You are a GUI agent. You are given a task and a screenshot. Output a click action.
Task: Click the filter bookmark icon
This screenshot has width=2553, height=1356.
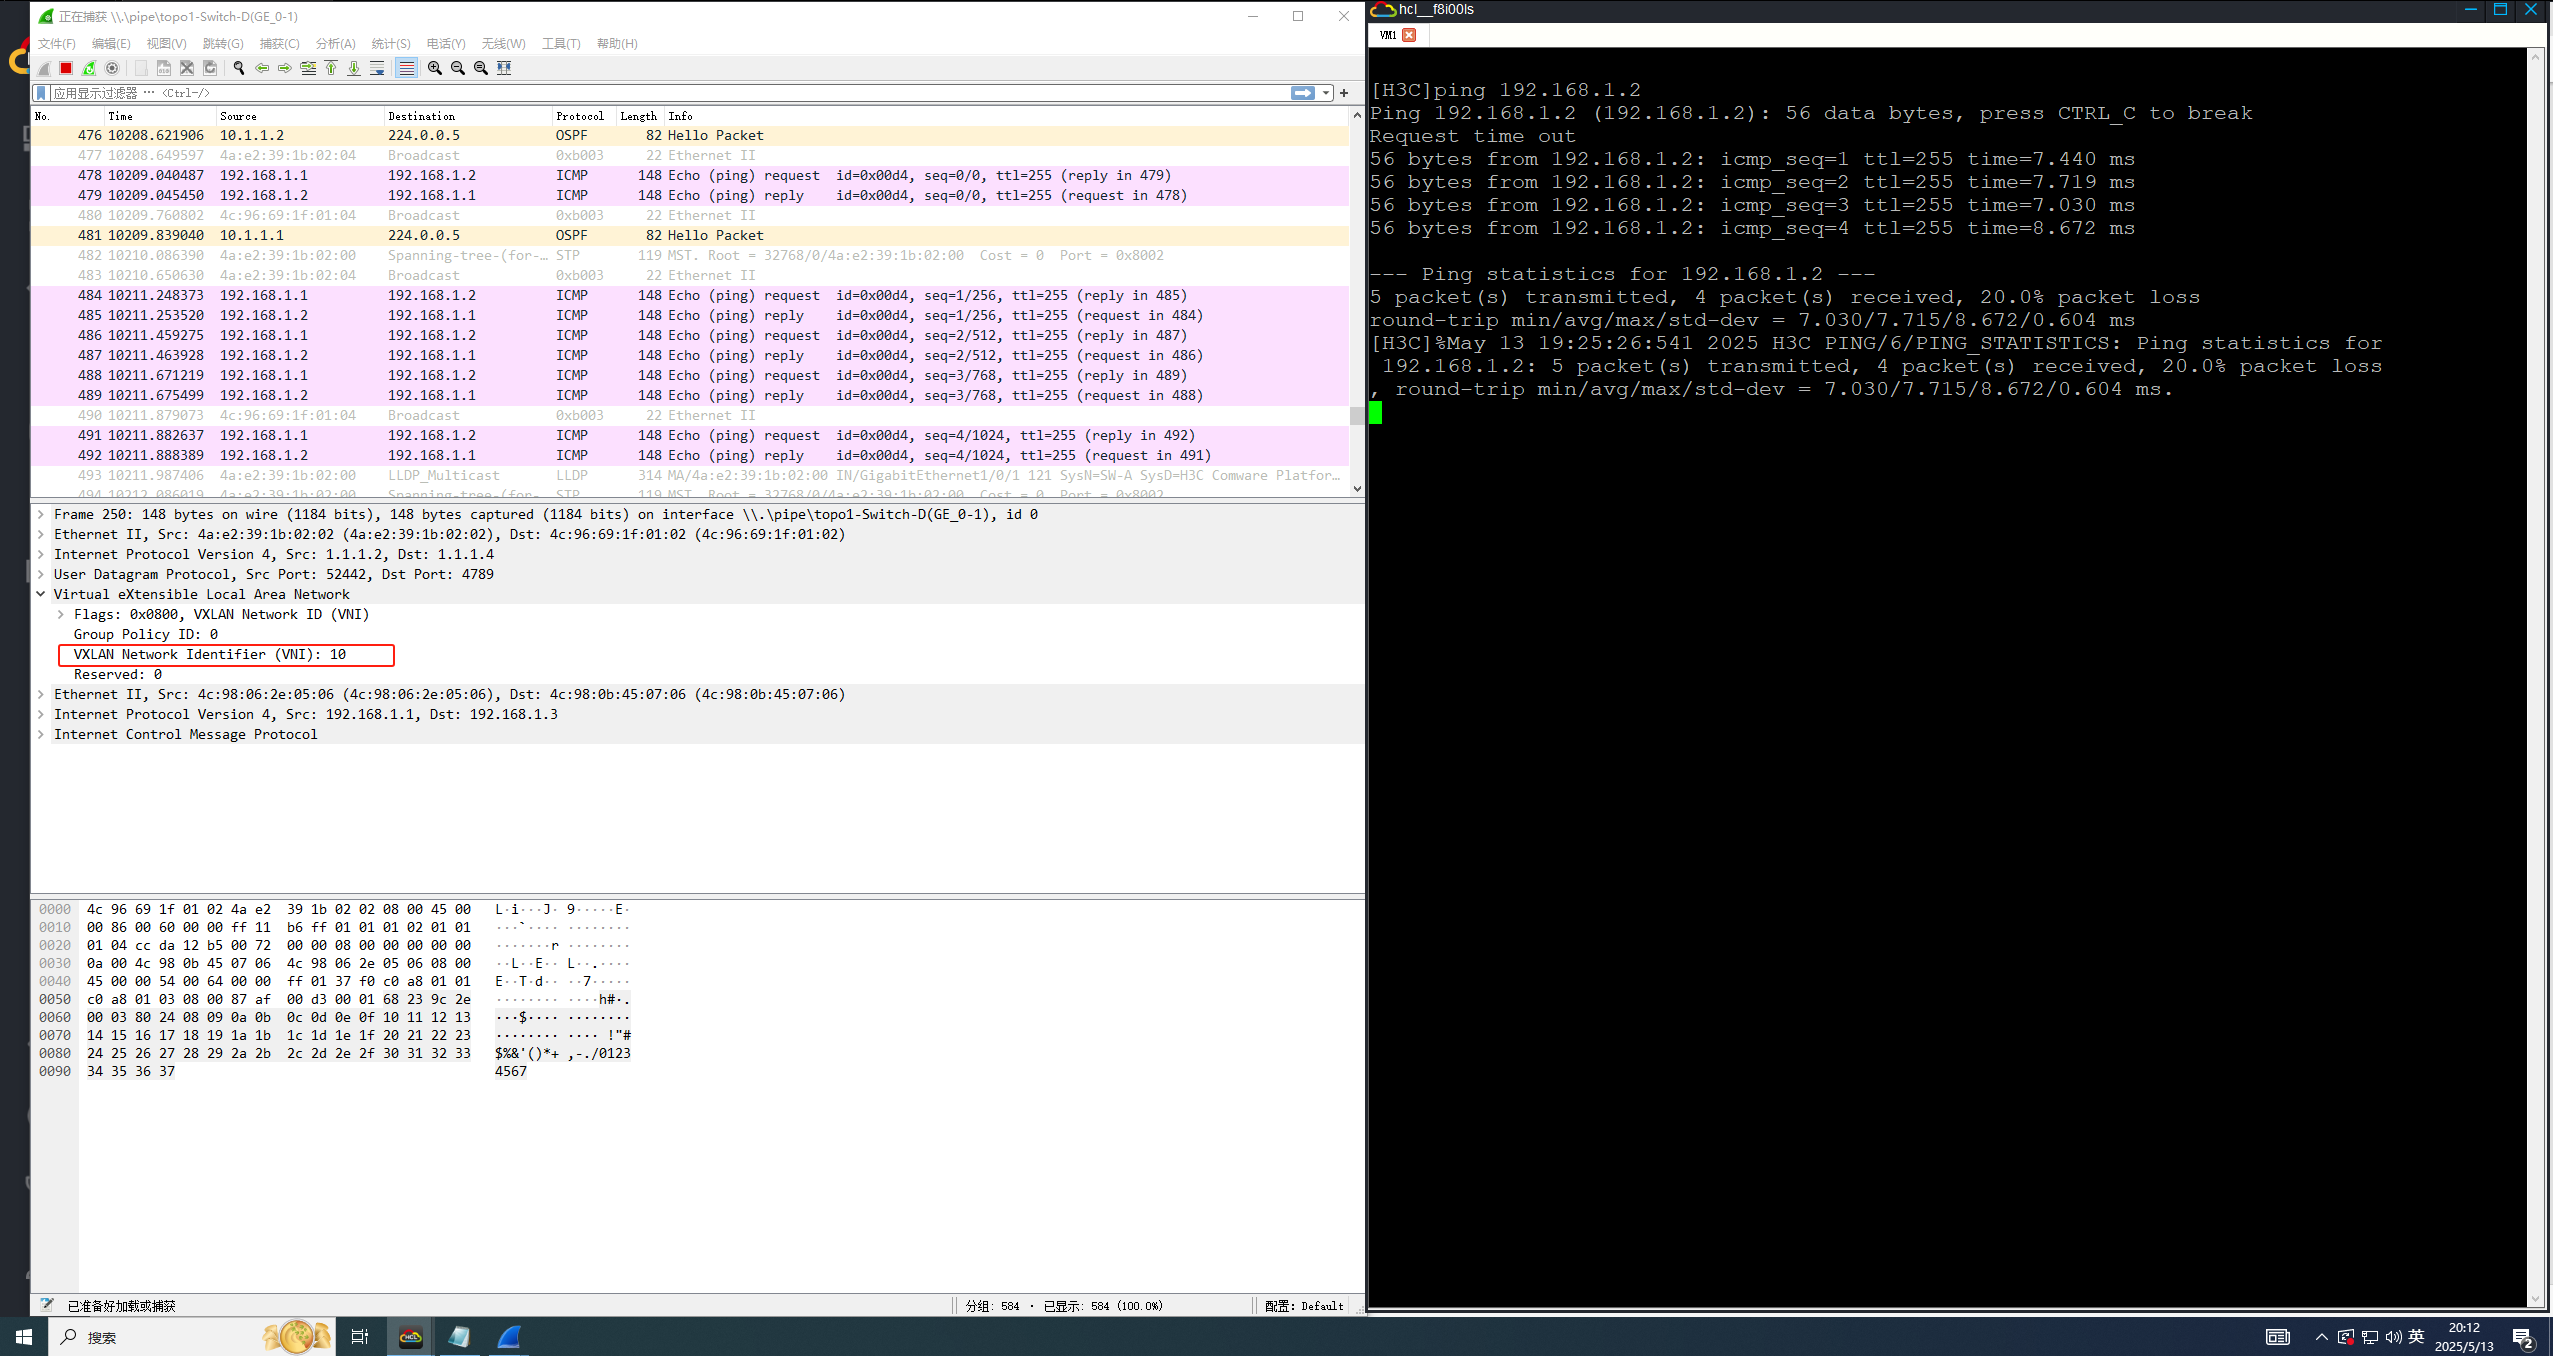tap(41, 93)
